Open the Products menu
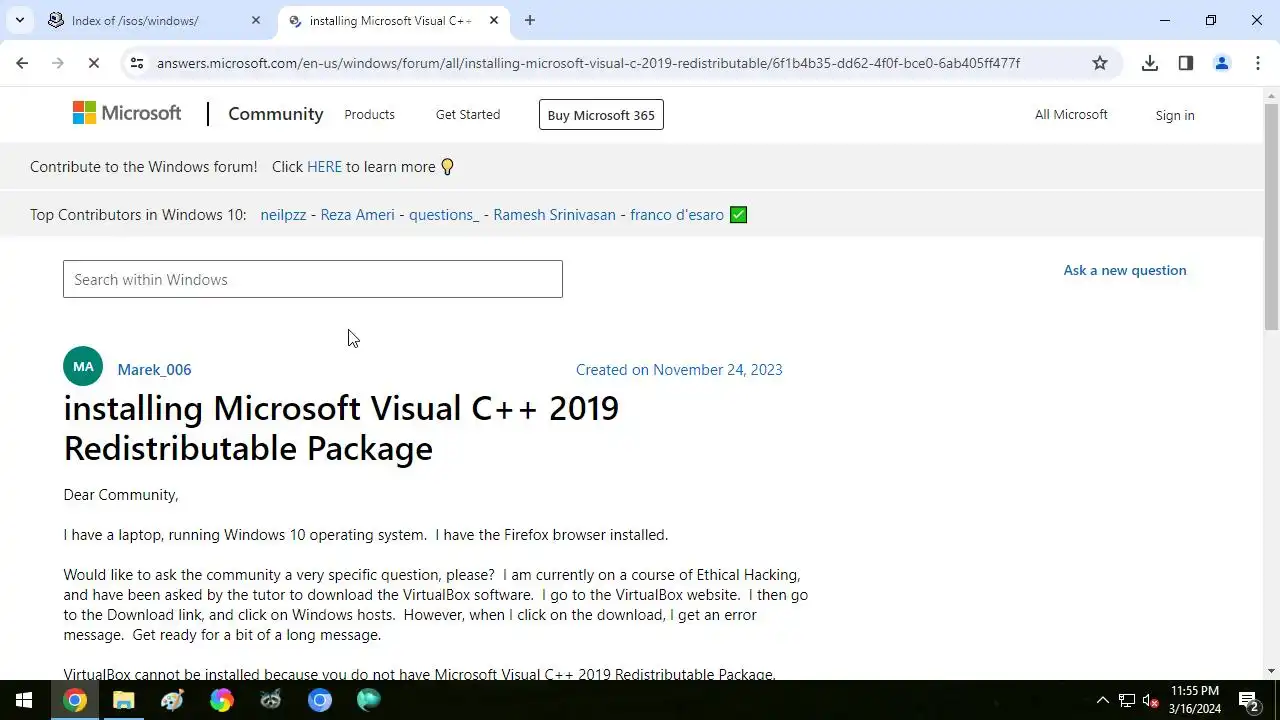This screenshot has height=720, width=1280. [x=369, y=114]
